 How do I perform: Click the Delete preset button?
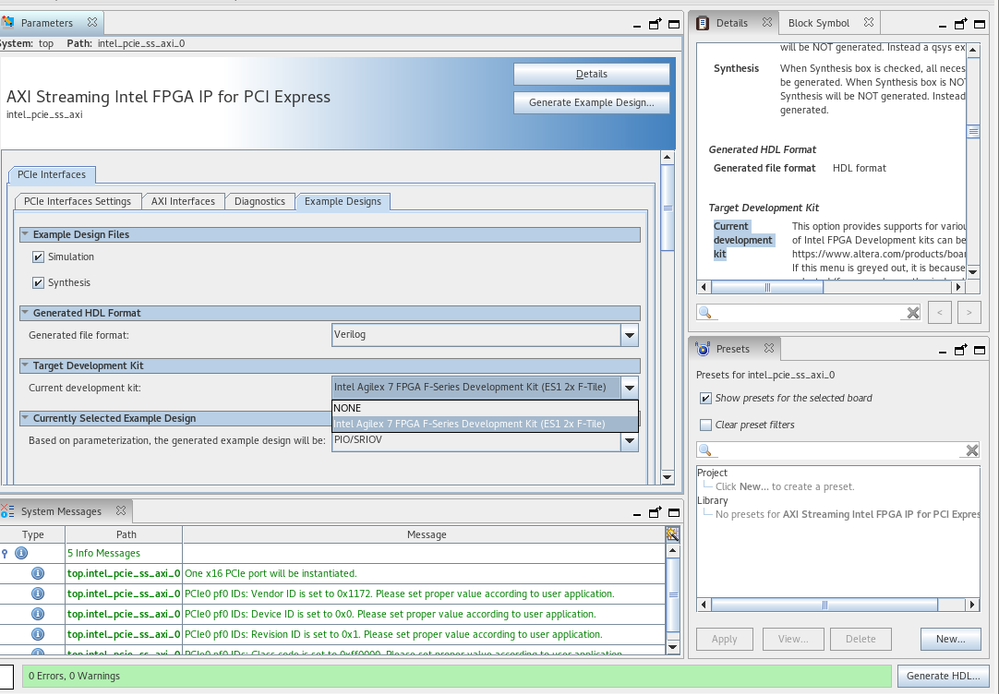(860, 639)
